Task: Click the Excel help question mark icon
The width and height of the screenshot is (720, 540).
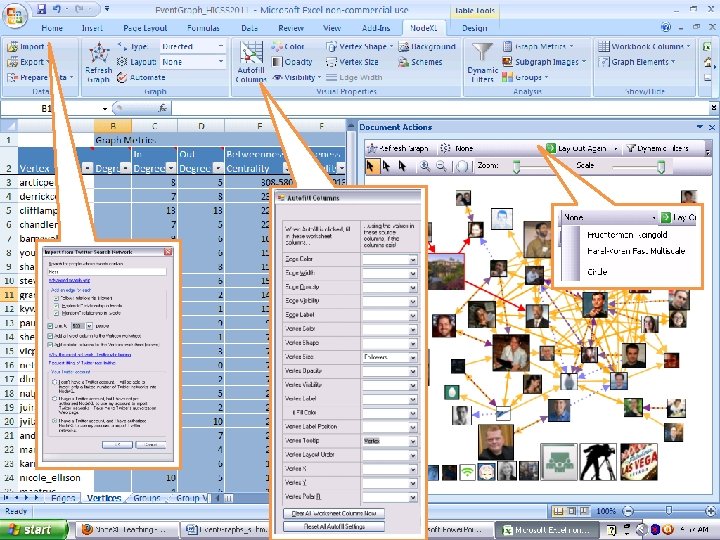Action: tap(666, 28)
